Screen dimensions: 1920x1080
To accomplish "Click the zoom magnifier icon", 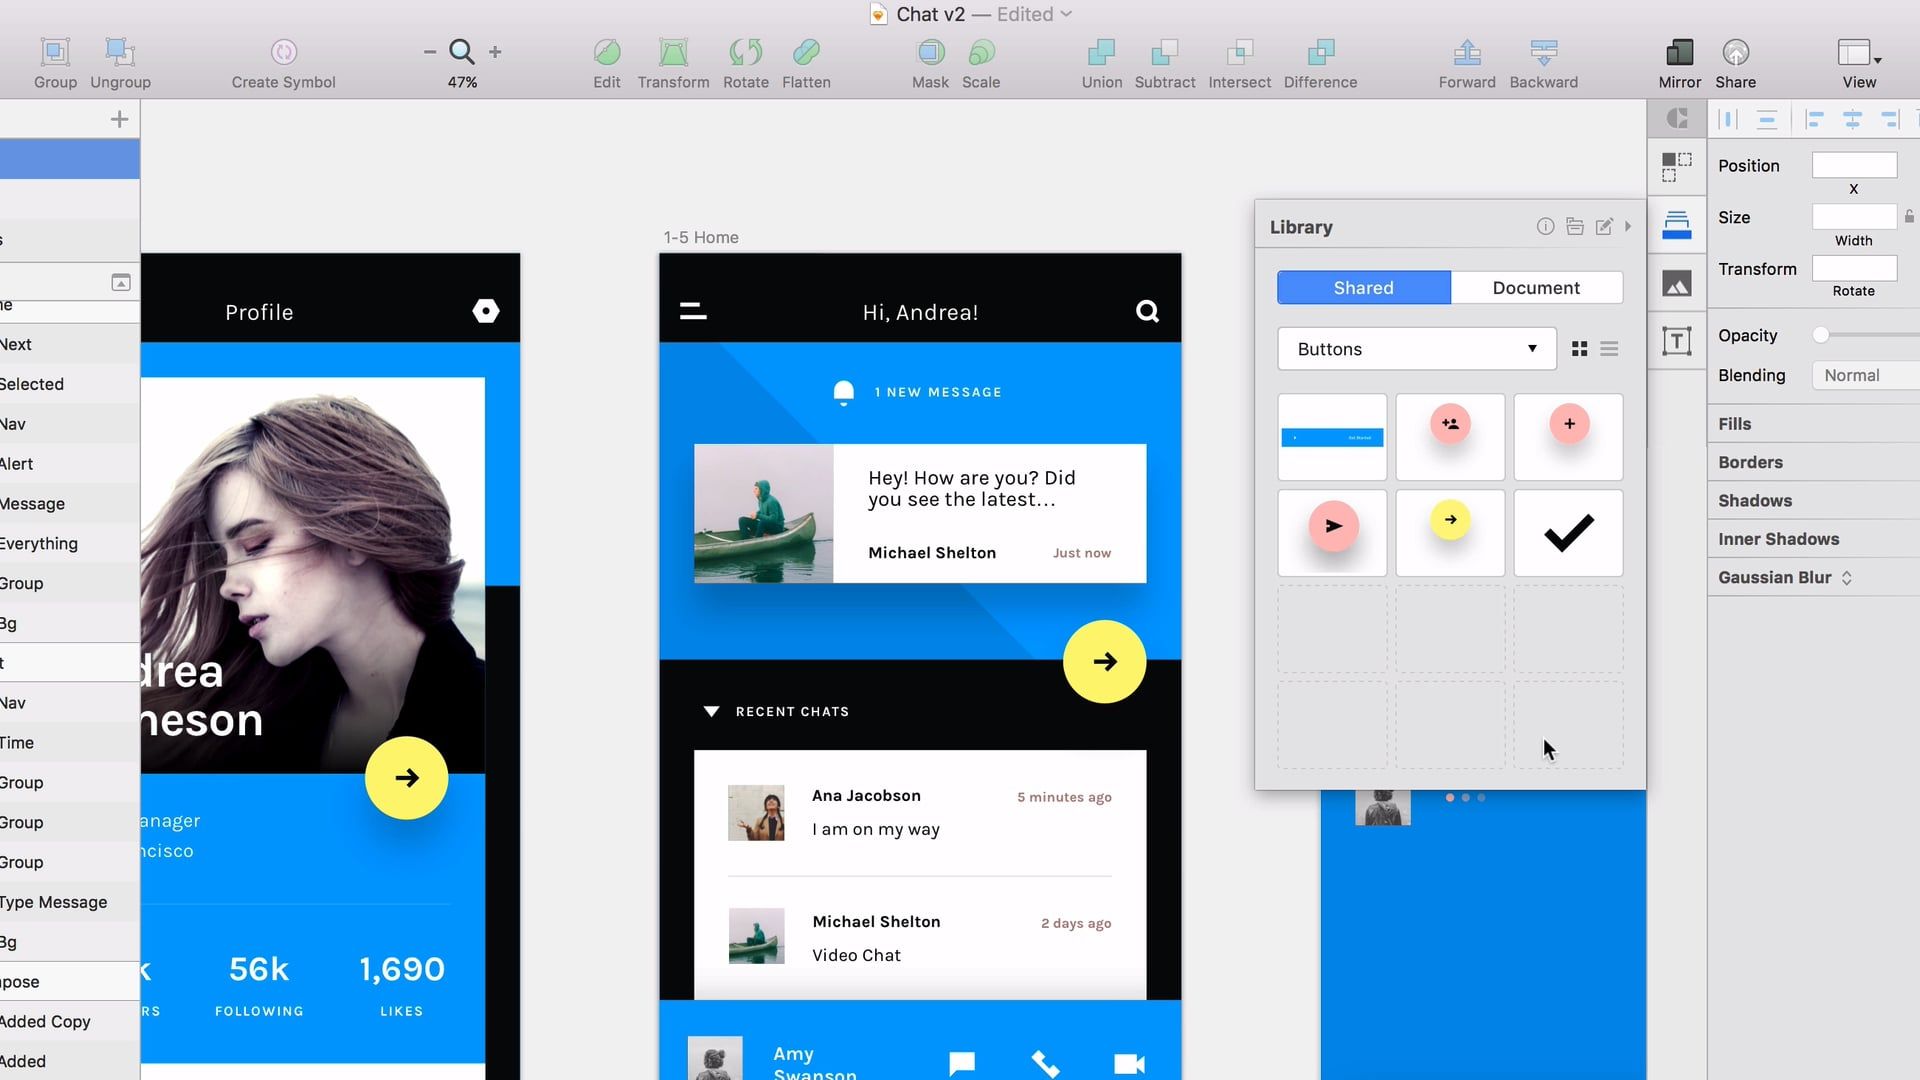I will [462, 52].
